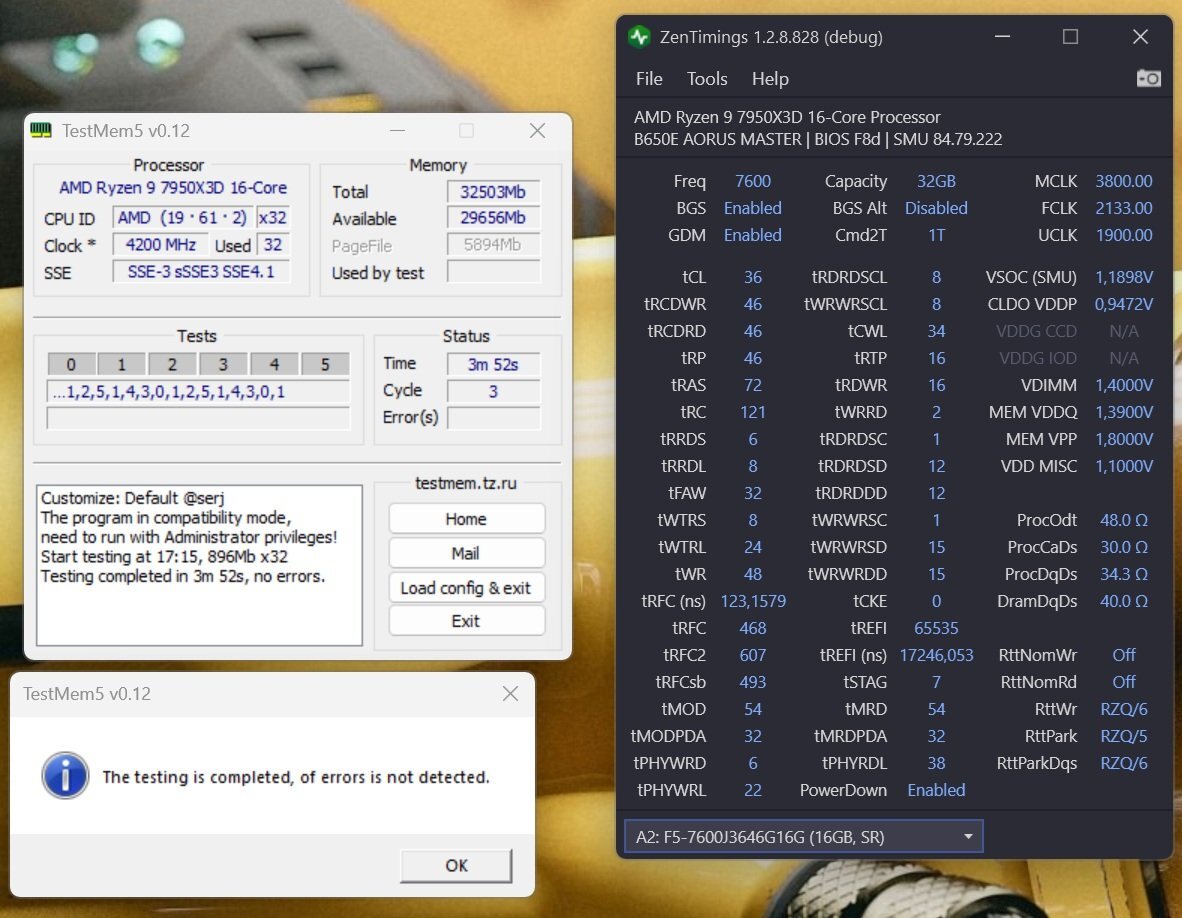The height and width of the screenshot is (918, 1182).
Task: Close the ZenTimings window
Action: click(1141, 37)
